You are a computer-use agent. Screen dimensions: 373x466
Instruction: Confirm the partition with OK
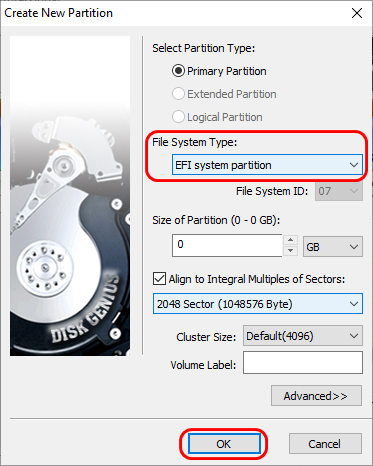pyautogui.click(x=224, y=444)
